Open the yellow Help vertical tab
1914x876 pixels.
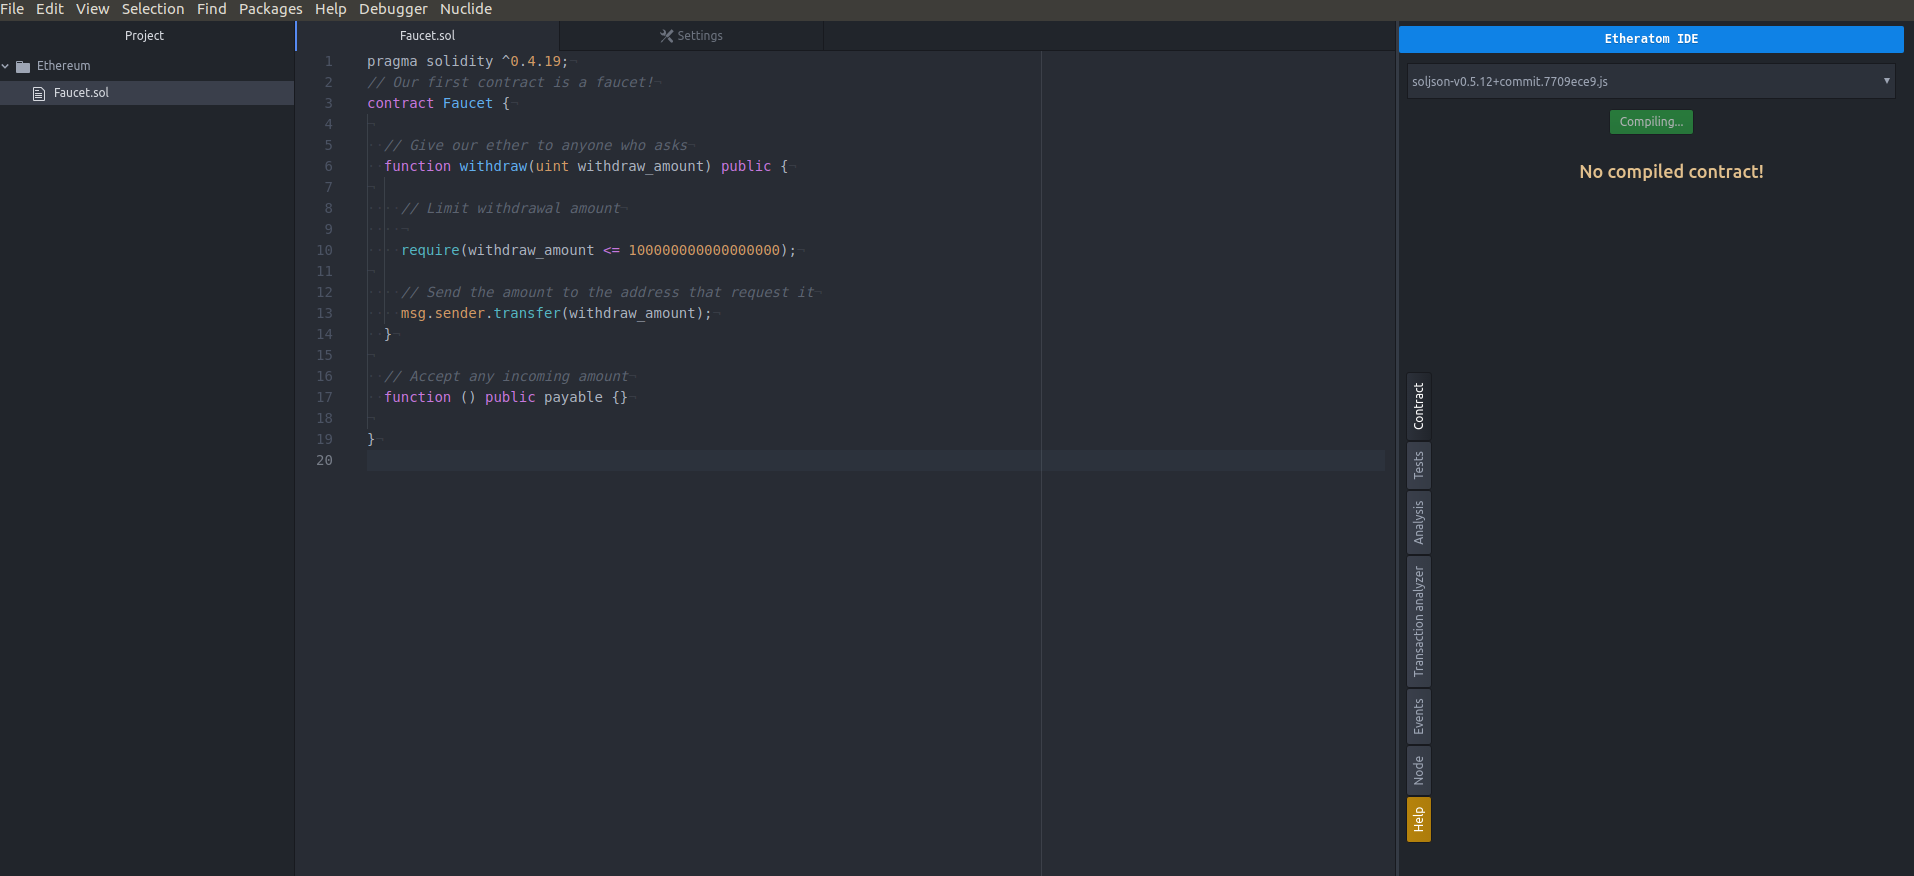coord(1419,820)
